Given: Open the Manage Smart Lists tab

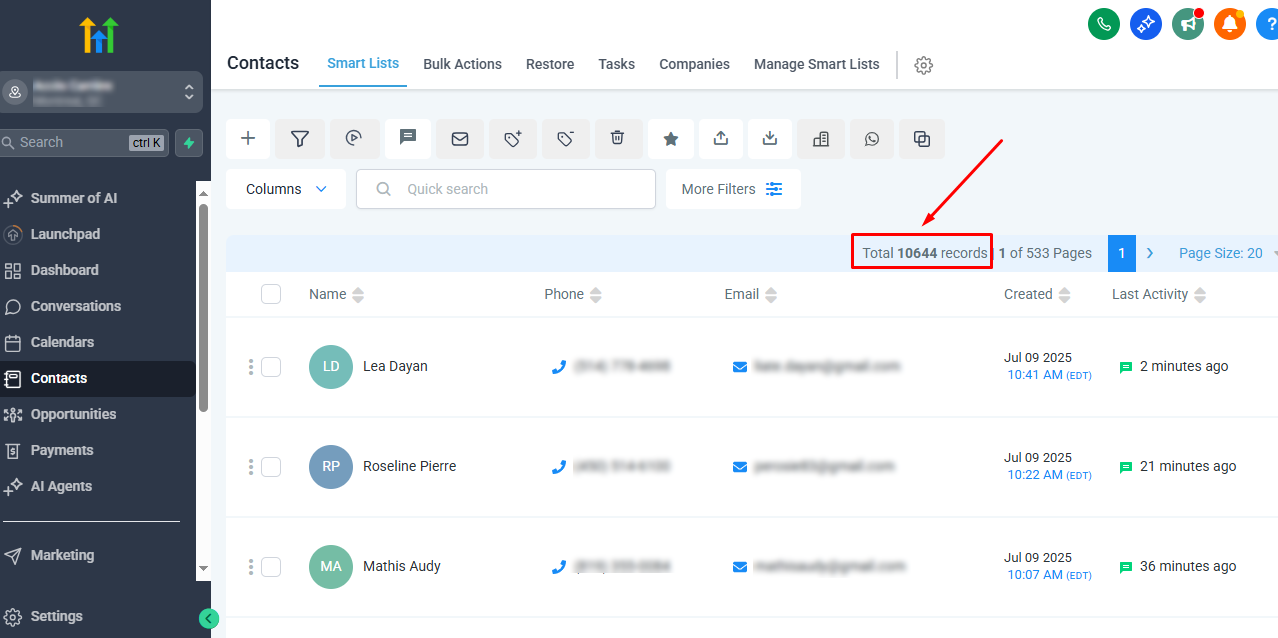Looking at the screenshot, I should pos(817,64).
